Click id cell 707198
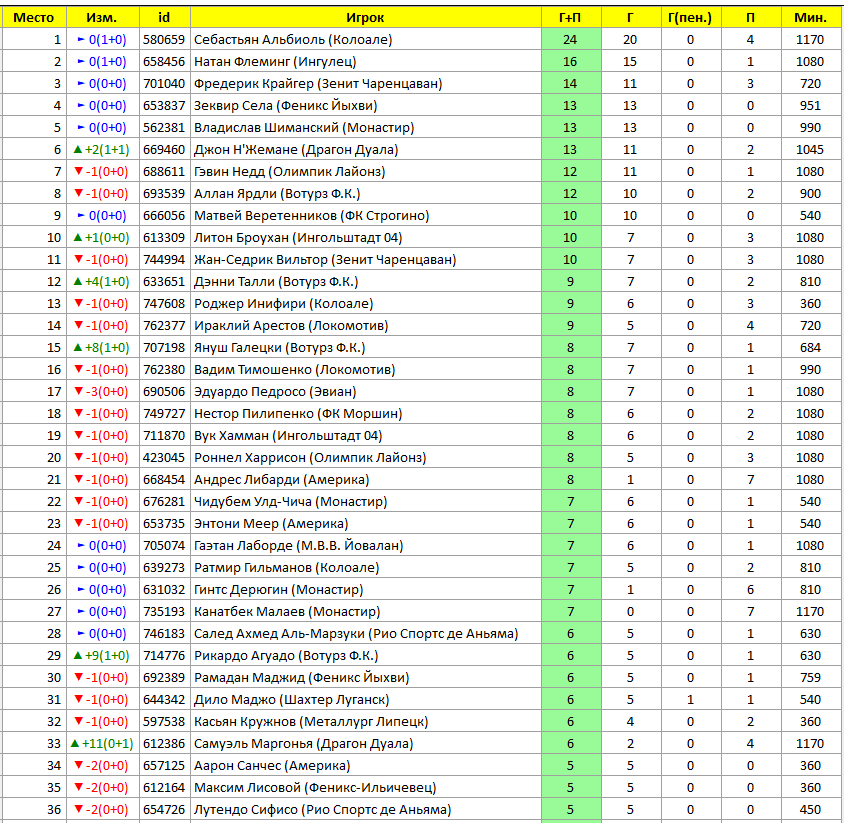Image resolution: width=844 pixels, height=823 pixels. (x=164, y=348)
